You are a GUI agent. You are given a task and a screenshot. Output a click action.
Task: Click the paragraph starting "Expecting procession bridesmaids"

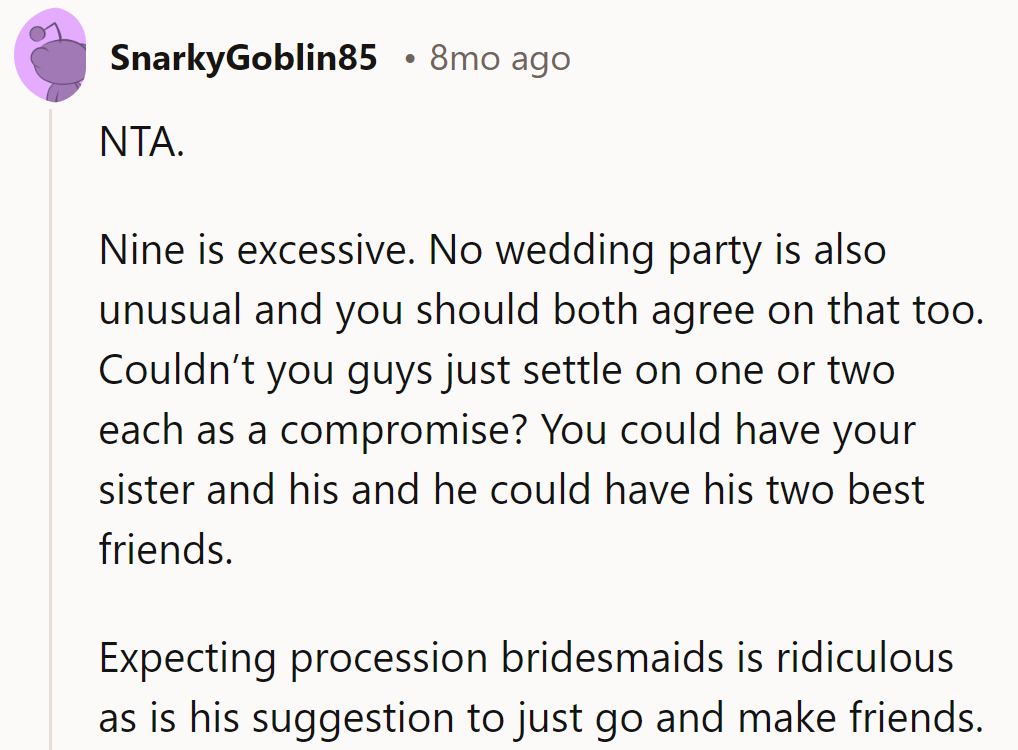[x=540, y=688]
